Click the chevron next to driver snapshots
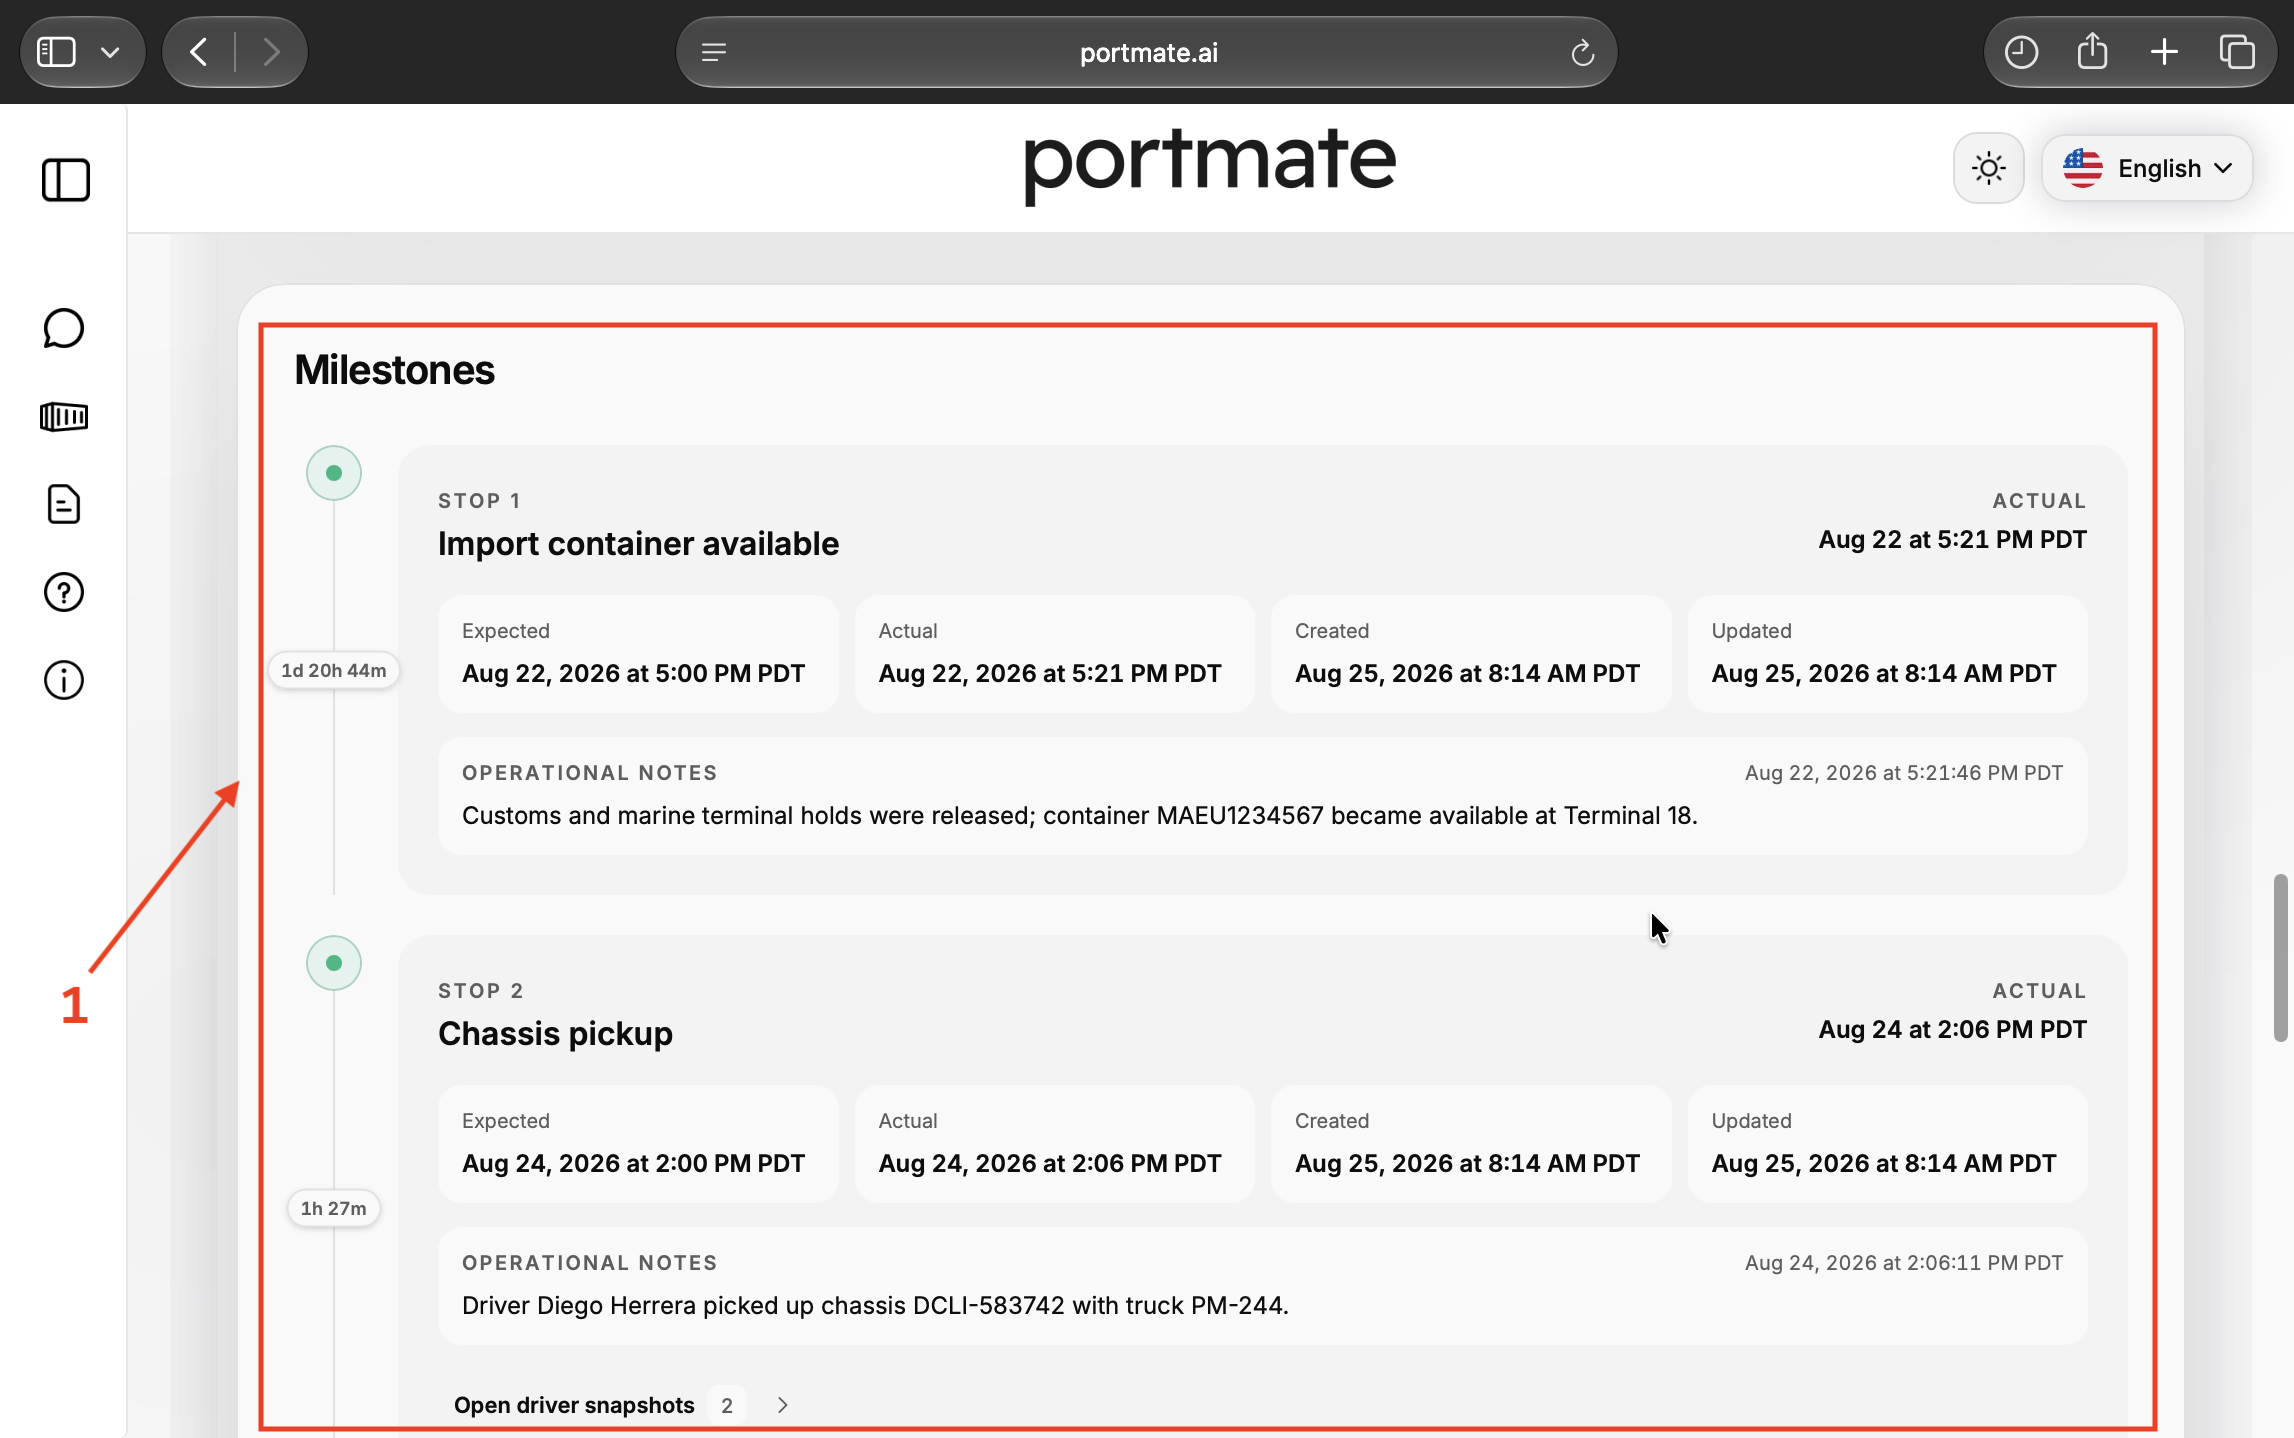Image resolution: width=2294 pixels, height=1438 pixels. click(x=782, y=1405)
